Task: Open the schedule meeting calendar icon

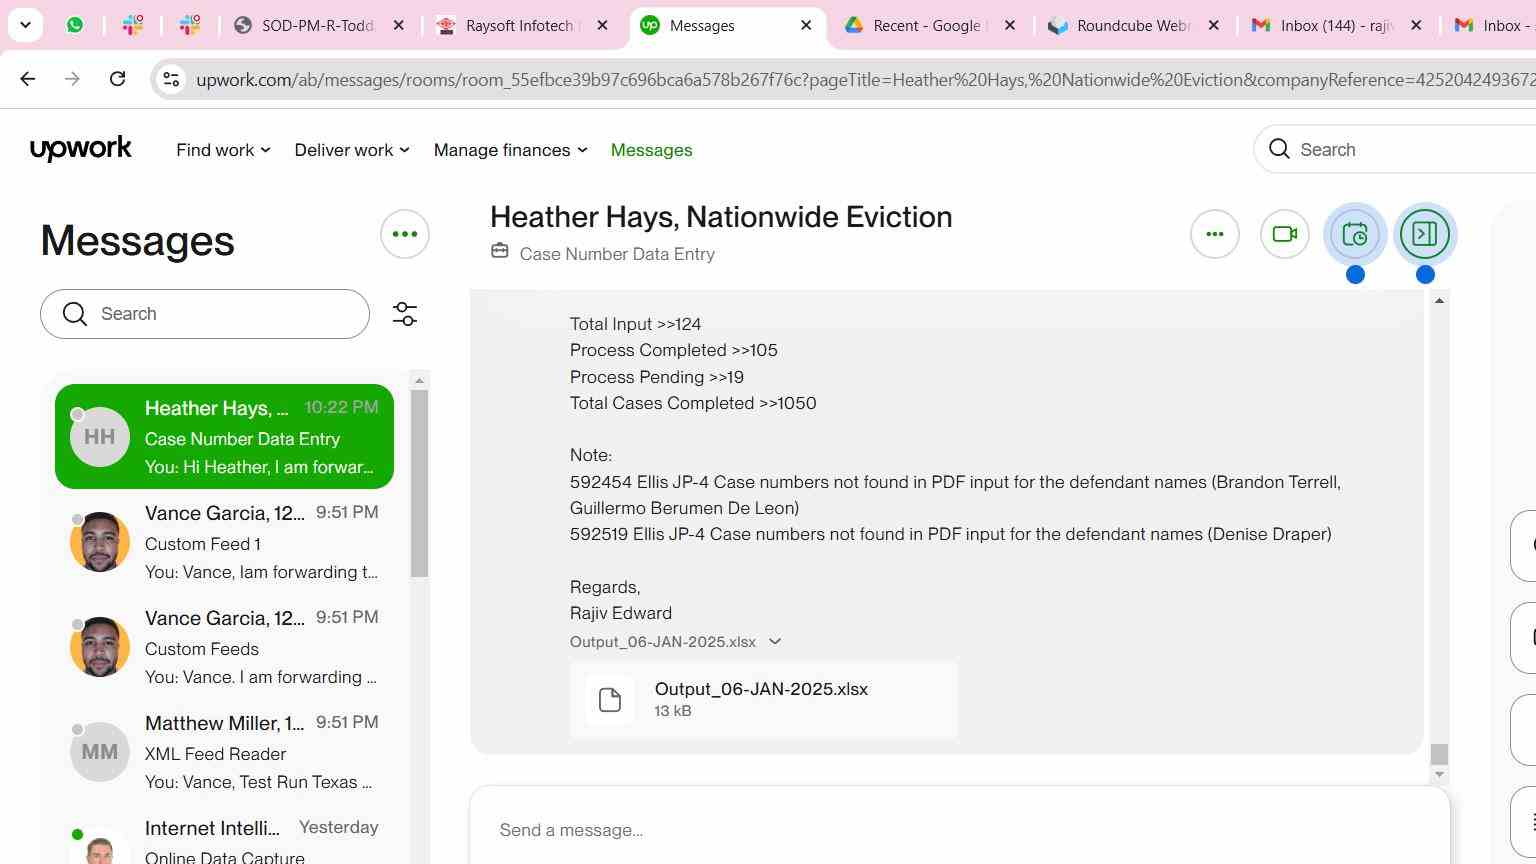Action: pyautogui.click(x=1355, y=234)
